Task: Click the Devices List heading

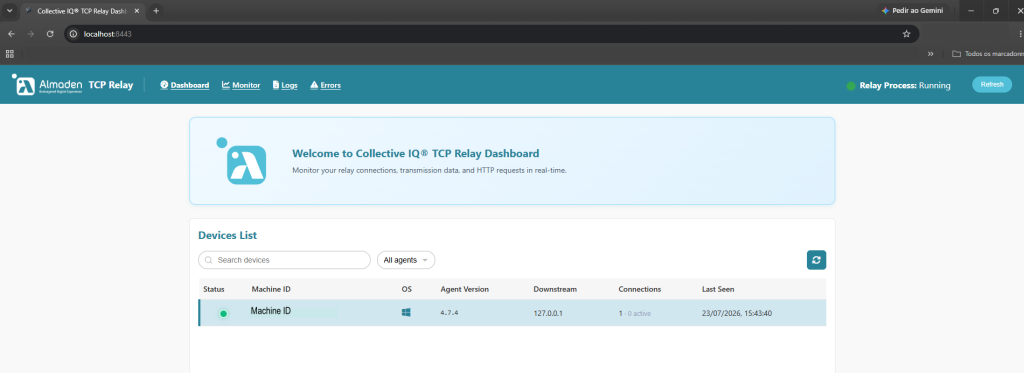Action: [227, 235]
